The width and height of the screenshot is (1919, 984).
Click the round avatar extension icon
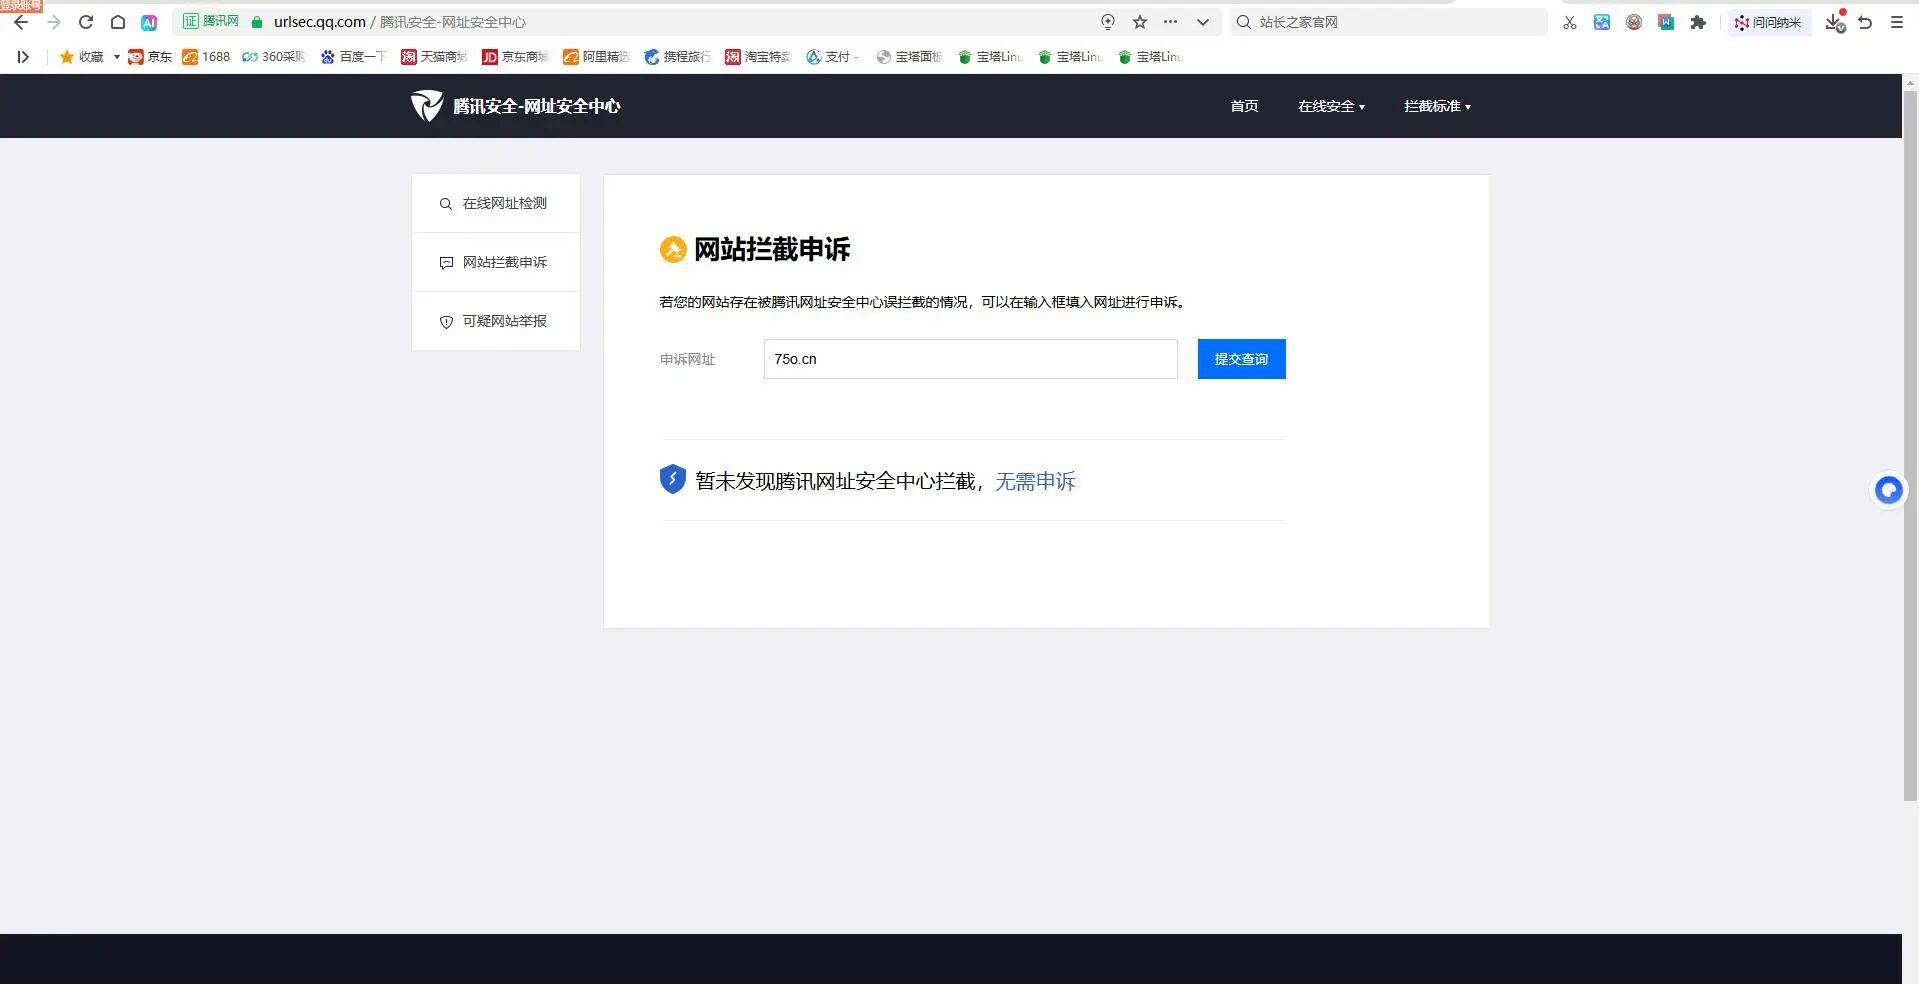pyautogui.click(x=1634, y=22)
